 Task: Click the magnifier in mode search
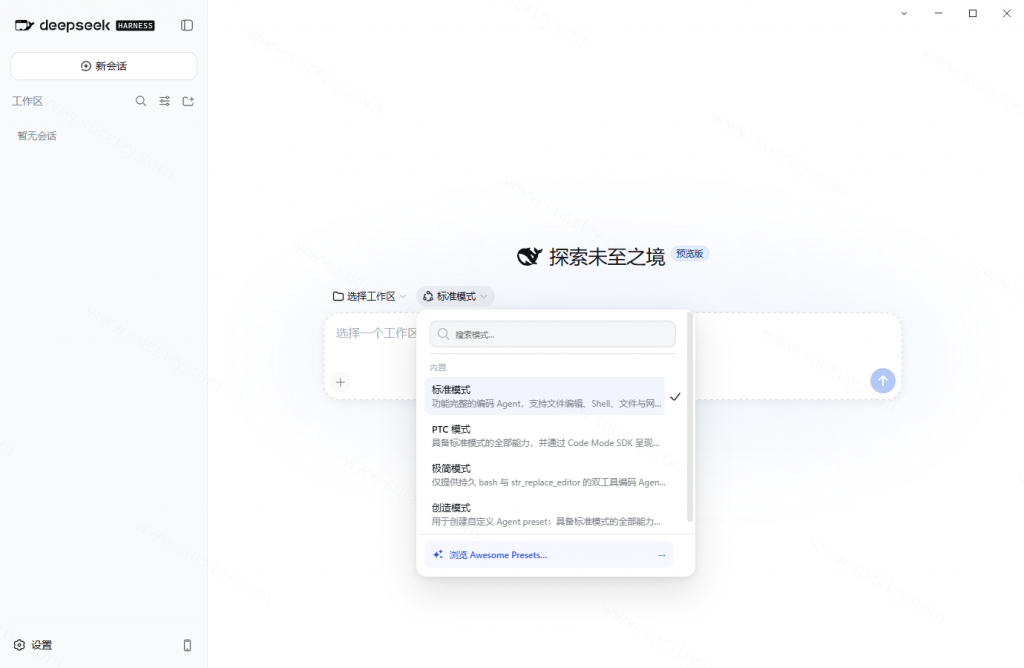pyautogui.click(x=443, y=334)
